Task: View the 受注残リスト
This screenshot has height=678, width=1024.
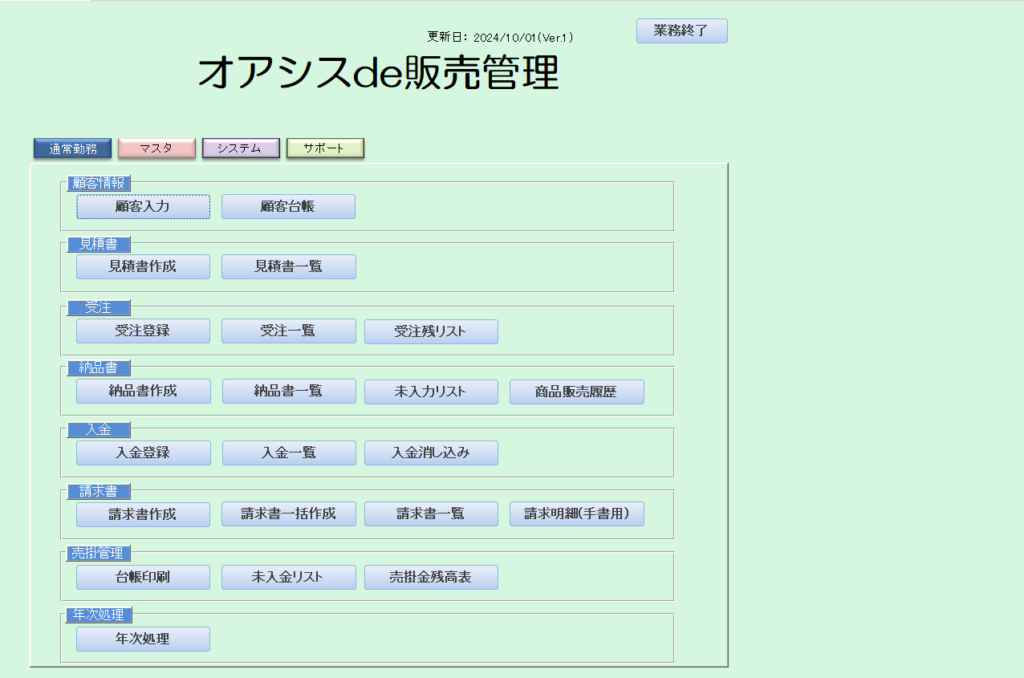Action: [431, 331]
